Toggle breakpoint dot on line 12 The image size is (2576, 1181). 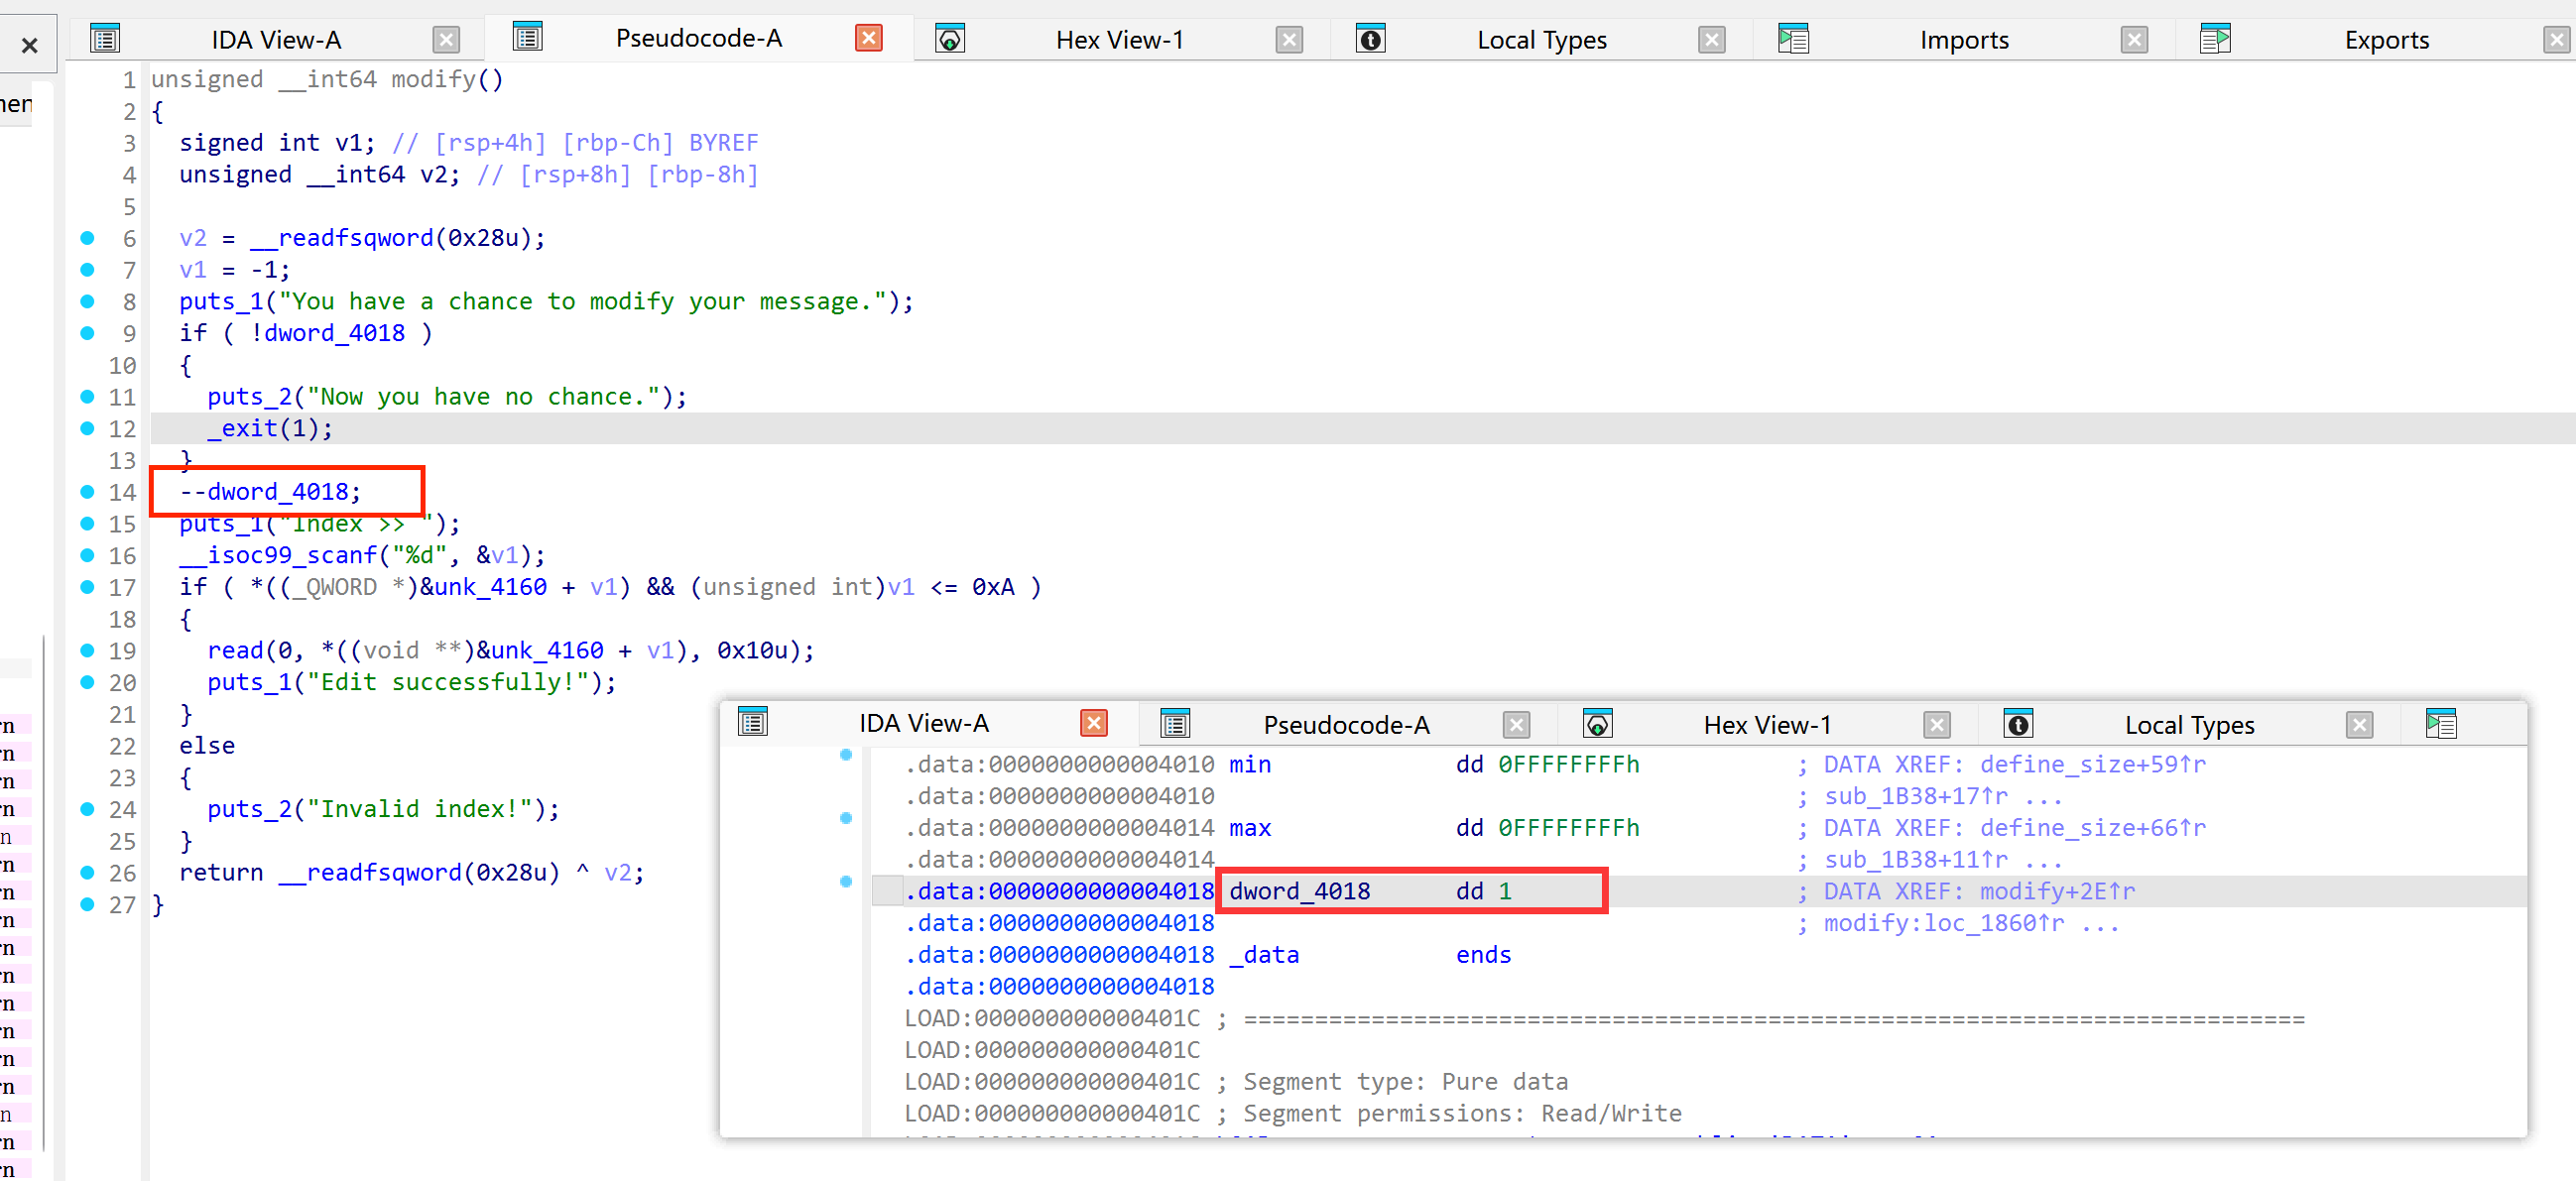click(87, 428)
